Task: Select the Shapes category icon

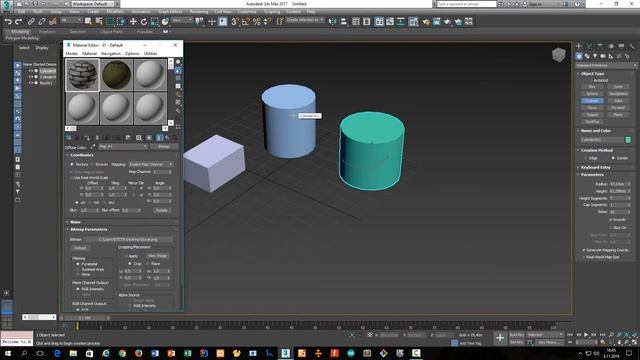Action: 587,56
